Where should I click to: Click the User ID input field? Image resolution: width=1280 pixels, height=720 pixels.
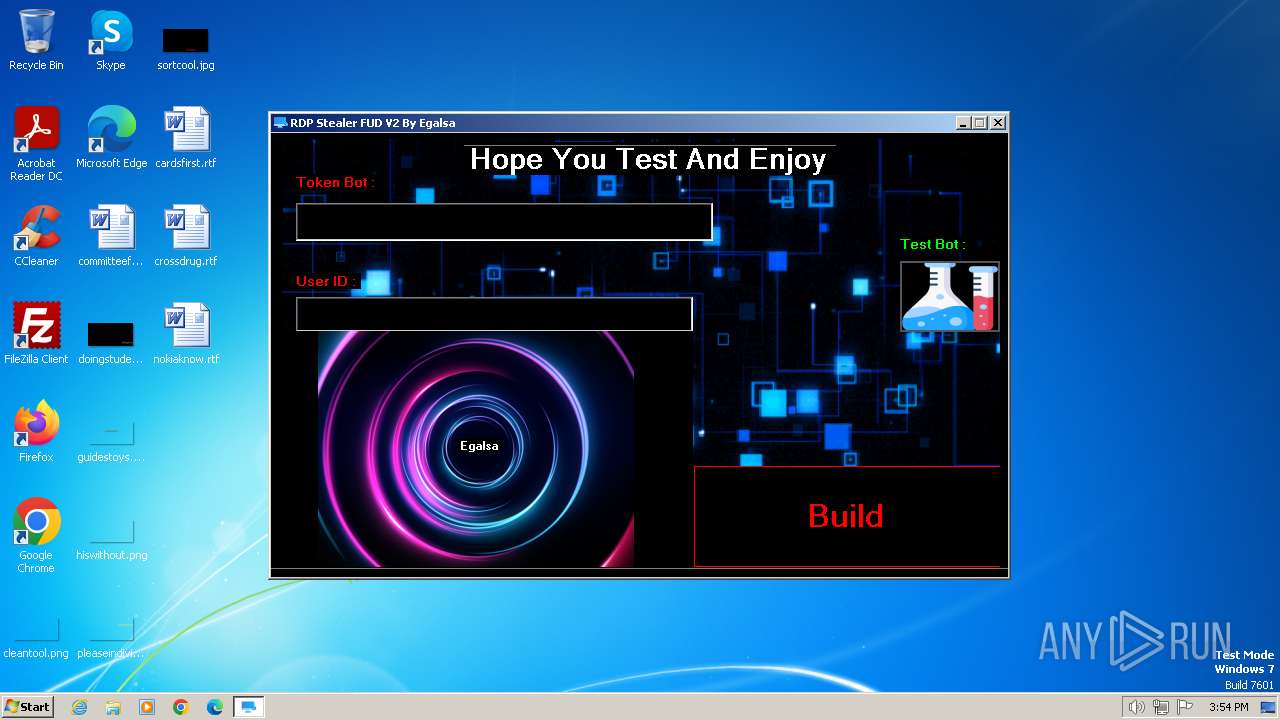494,314
